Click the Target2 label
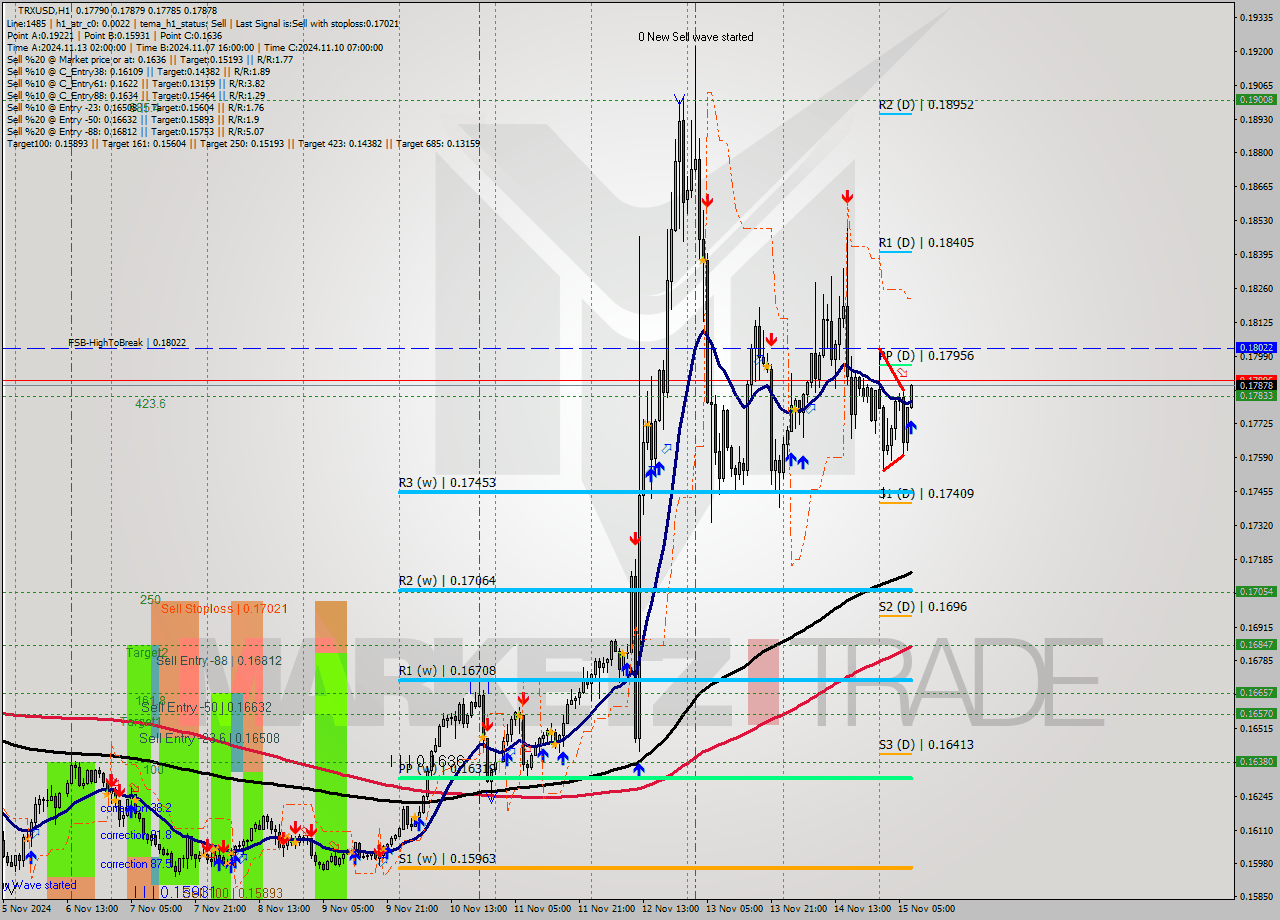Image resolution: width=1280 pixels, height=920 pixels. tap(147, 652)
